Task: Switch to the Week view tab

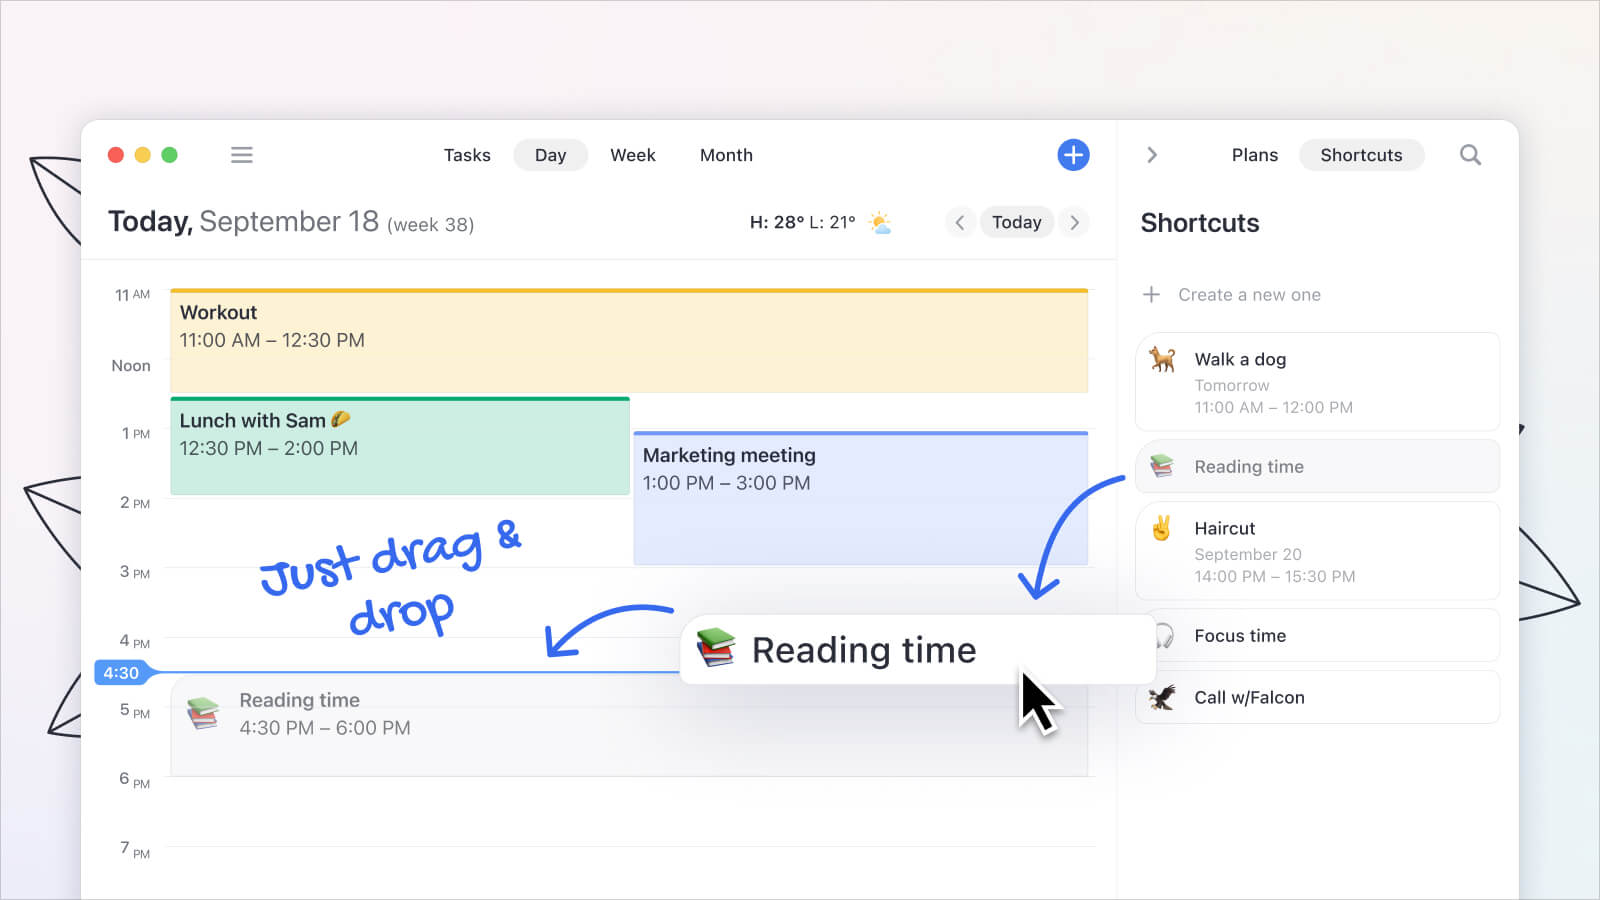Action: (x=632, y=155)
